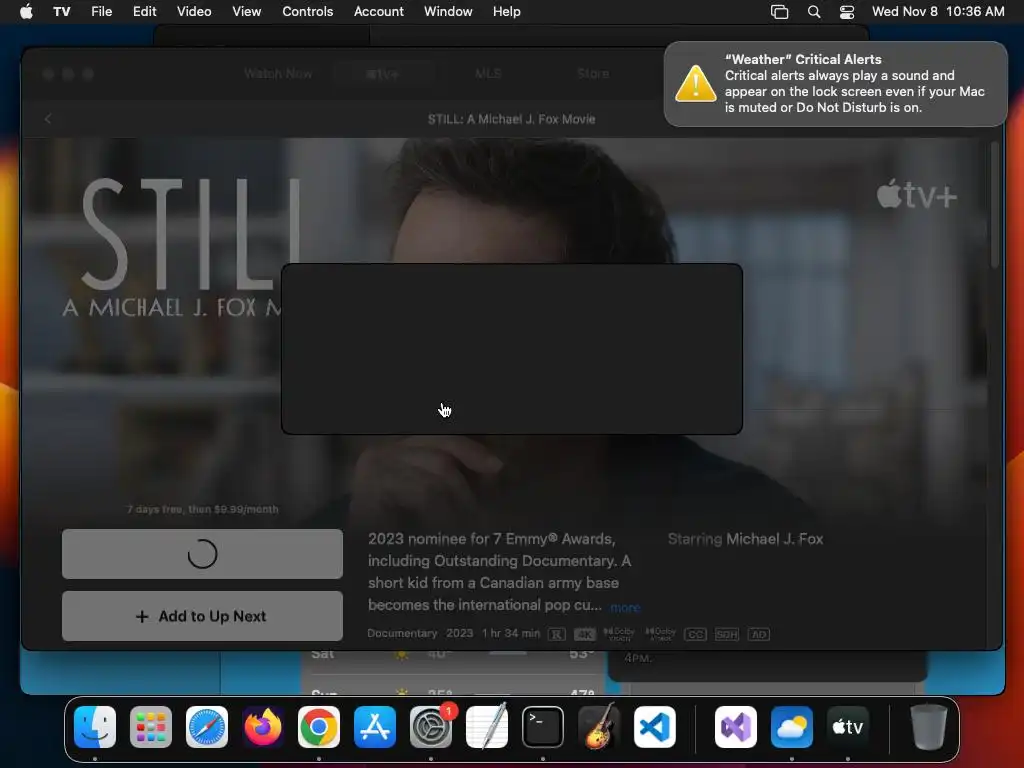Click the date and time in menu bar

point(938,11)
